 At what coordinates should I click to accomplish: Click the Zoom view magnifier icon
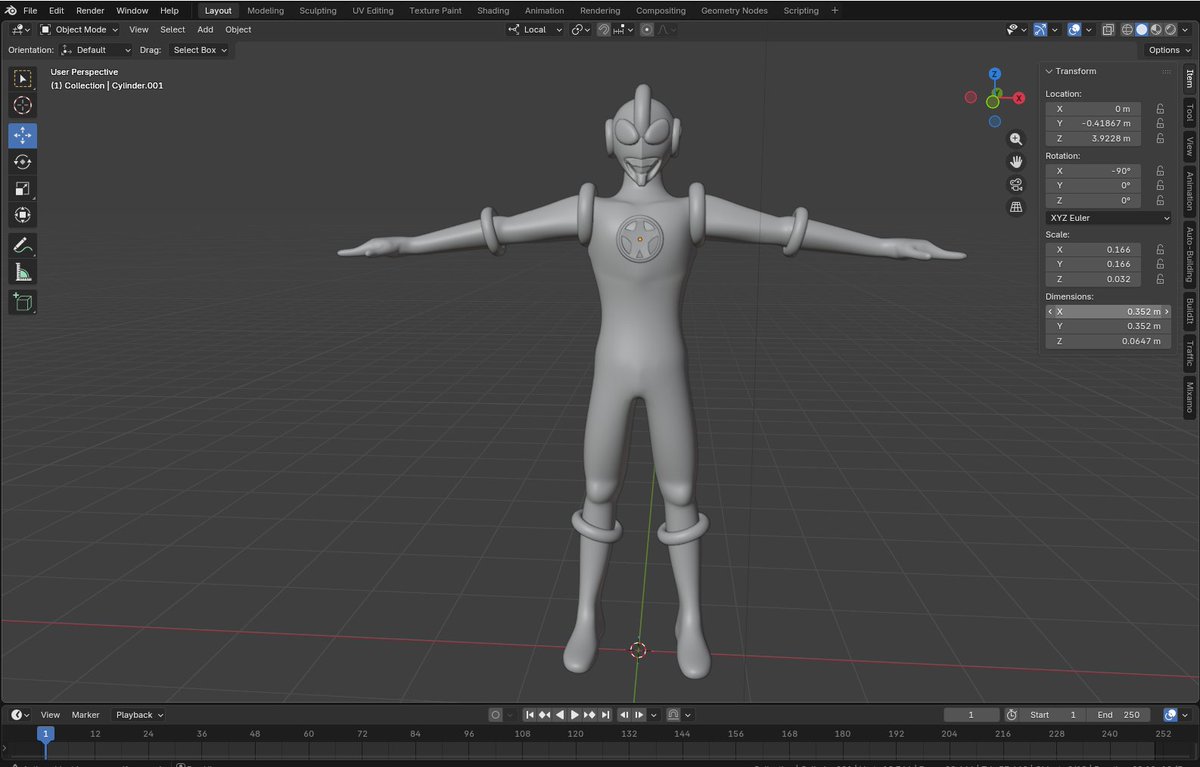pyautogui.click(x=1016, y=139)
